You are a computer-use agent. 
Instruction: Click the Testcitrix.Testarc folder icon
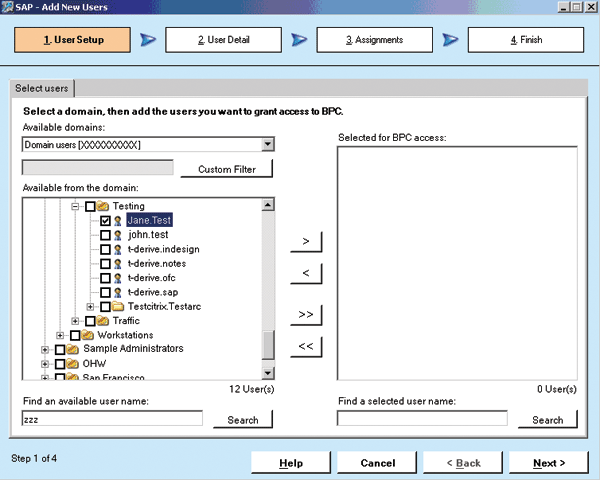click(118, 307)
